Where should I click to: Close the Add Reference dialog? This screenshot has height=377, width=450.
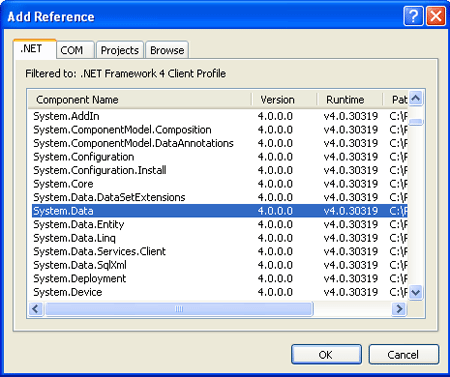pos(436,16)
